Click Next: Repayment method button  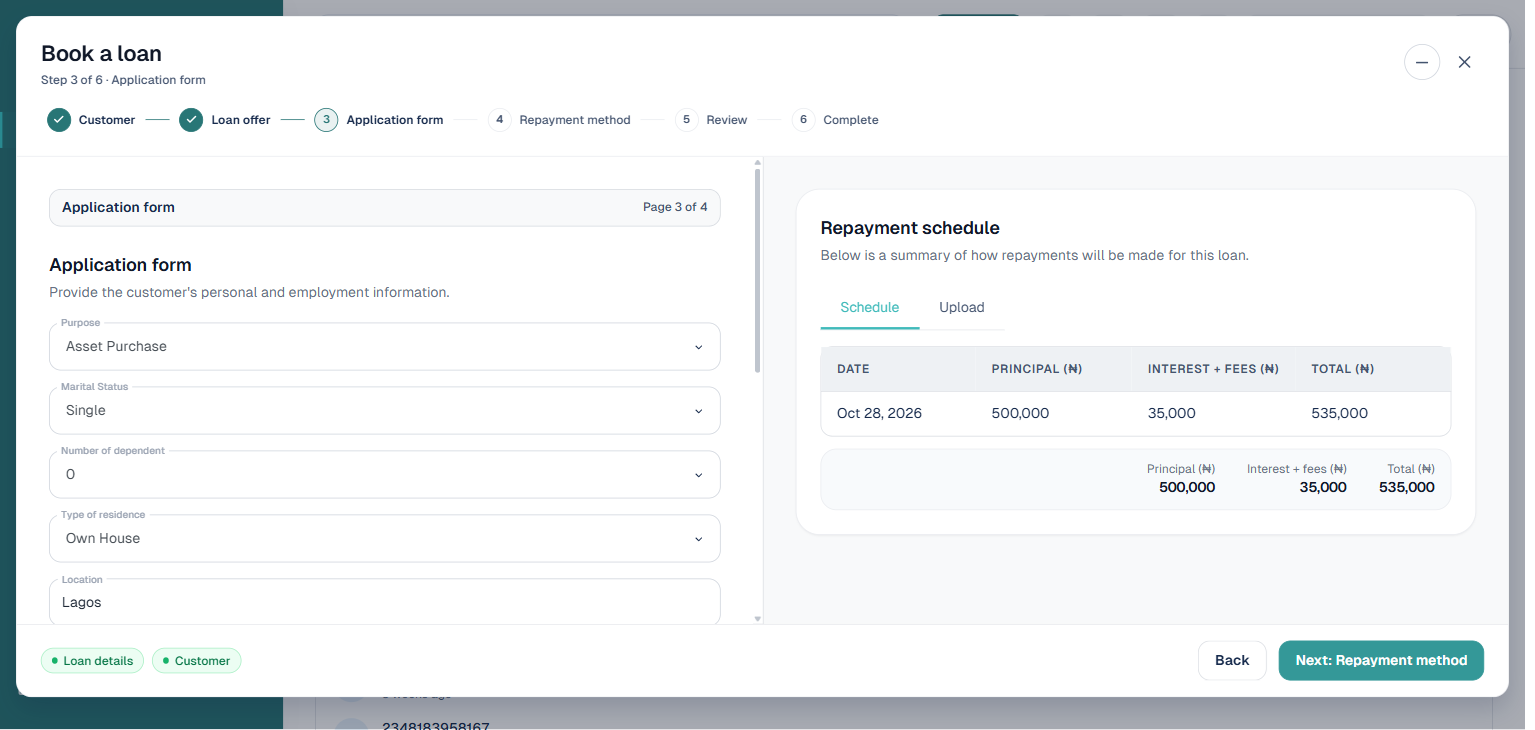(x=1381, y=660)
